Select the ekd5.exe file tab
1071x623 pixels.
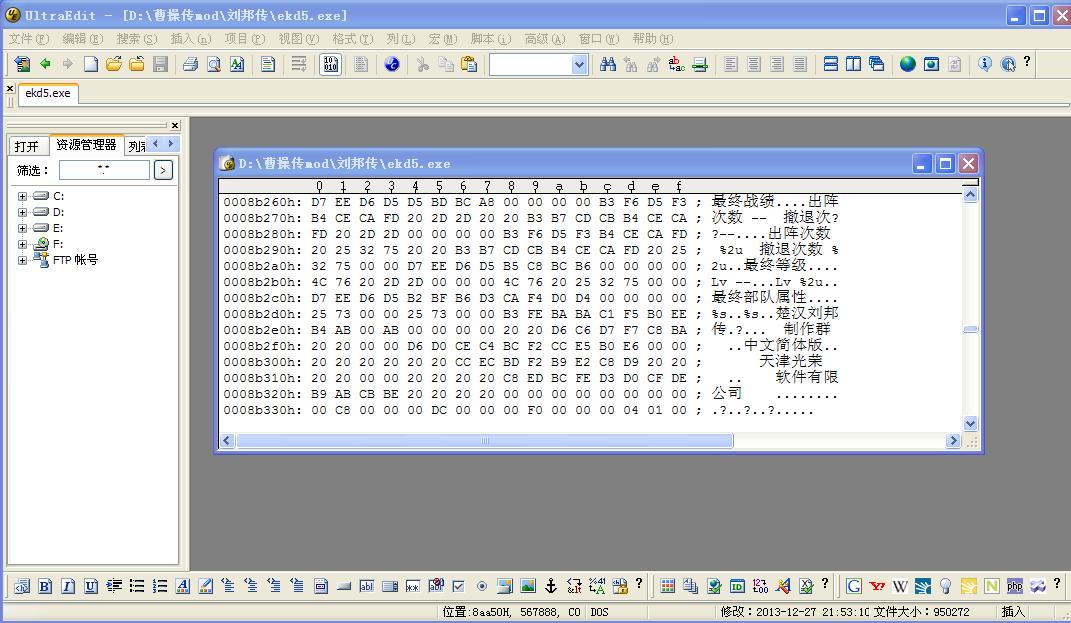48,93
